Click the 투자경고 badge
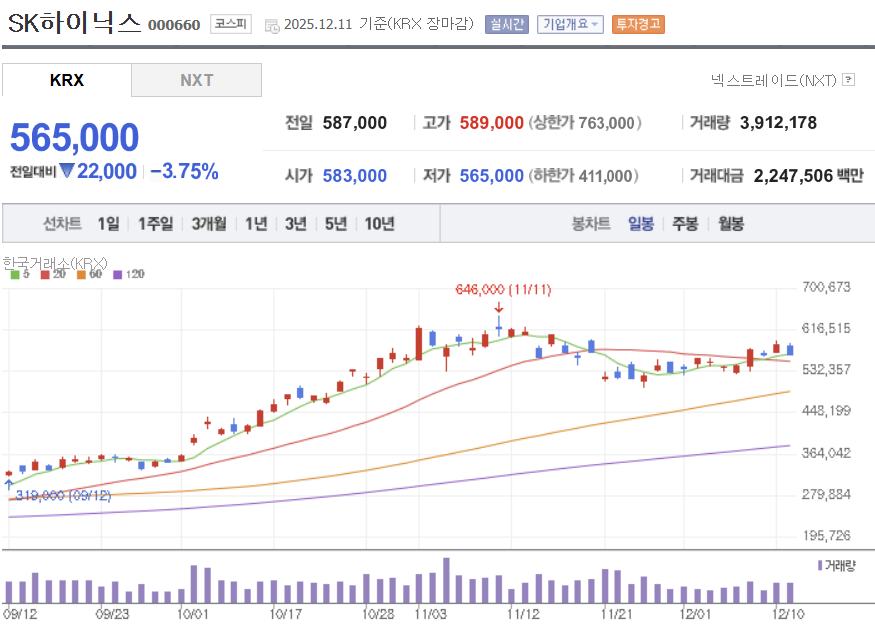Viewport: 875px width, 631px height. coord(638,24)
